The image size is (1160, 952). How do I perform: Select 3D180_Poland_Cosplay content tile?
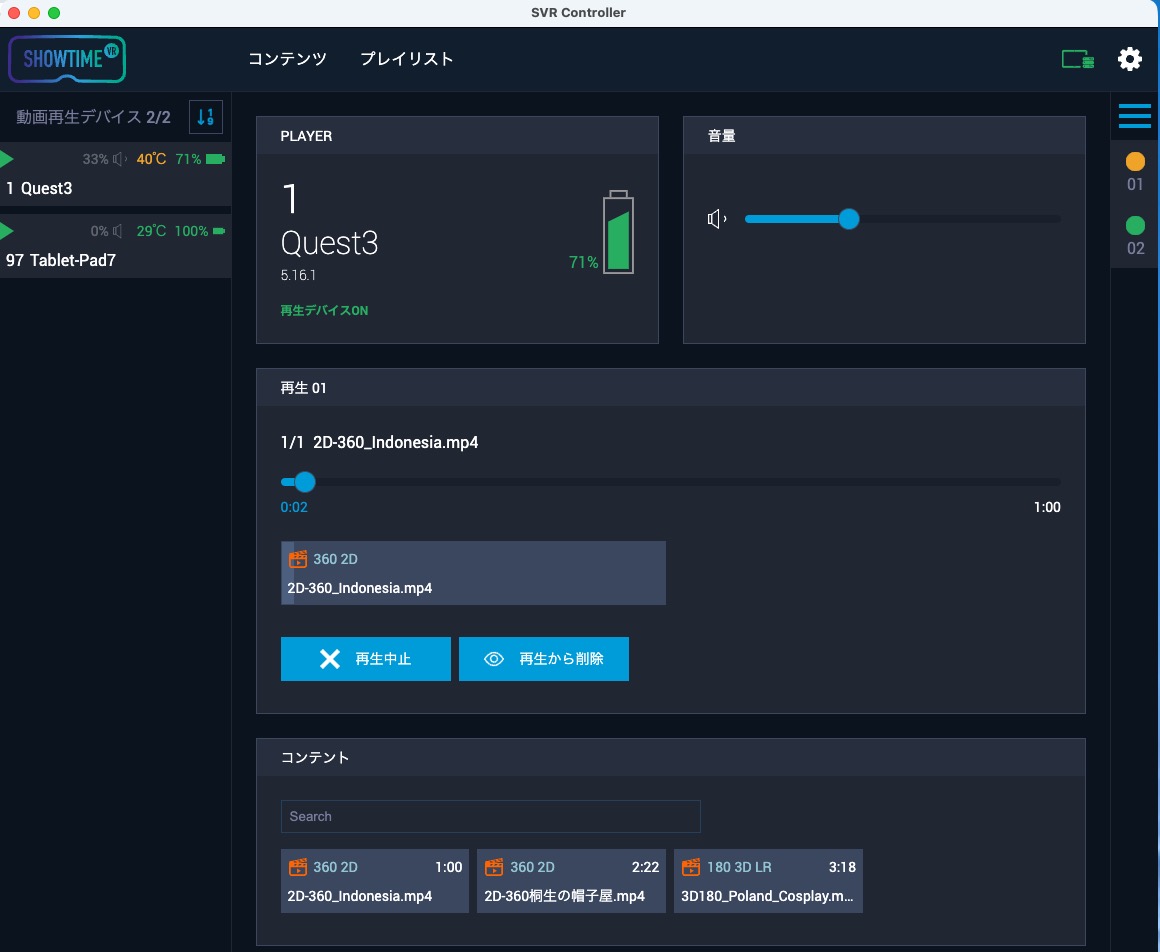768,881
